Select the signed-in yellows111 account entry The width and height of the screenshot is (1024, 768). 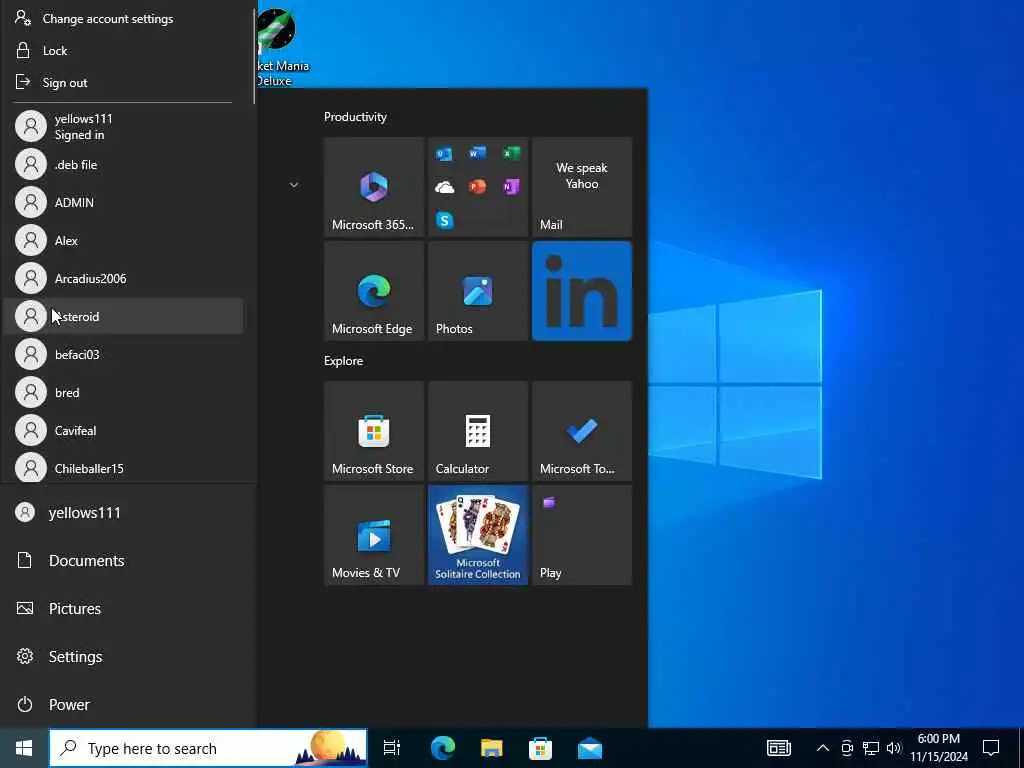click(x=123, y=127)
